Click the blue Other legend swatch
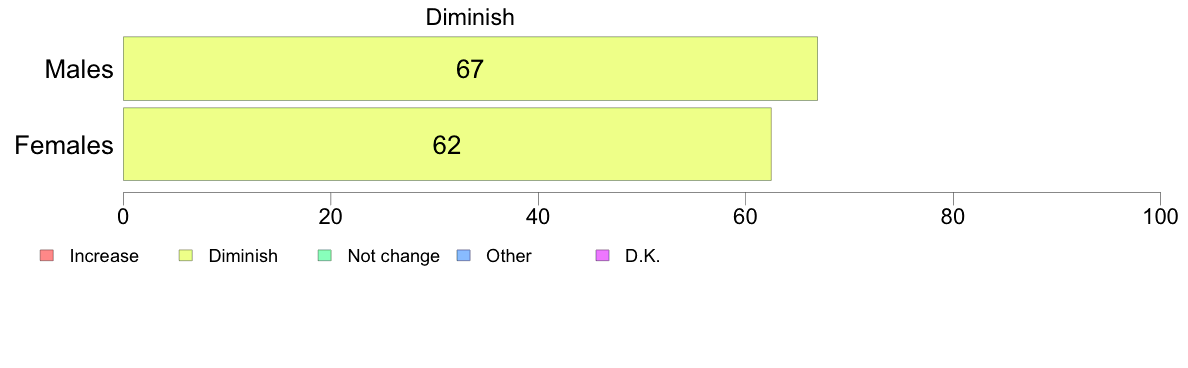 (464, 256)
